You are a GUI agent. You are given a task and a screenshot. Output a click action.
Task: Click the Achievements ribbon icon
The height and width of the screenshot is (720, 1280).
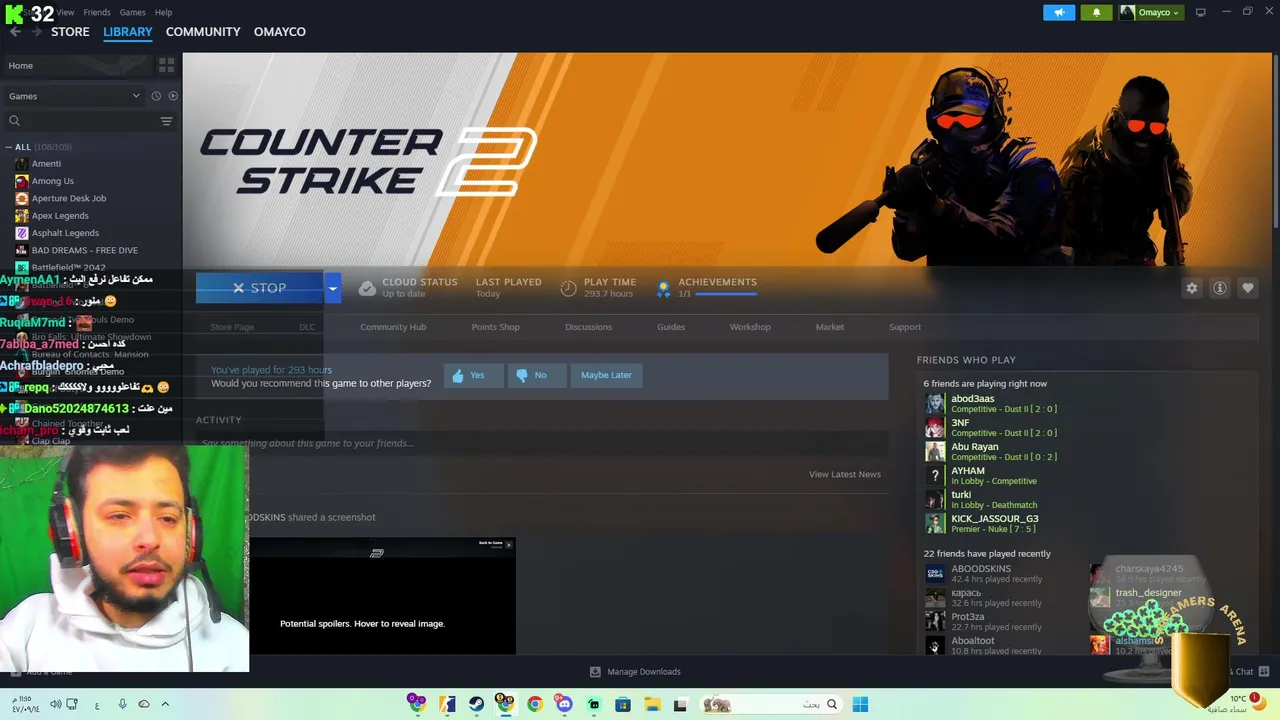coord(663,288)
